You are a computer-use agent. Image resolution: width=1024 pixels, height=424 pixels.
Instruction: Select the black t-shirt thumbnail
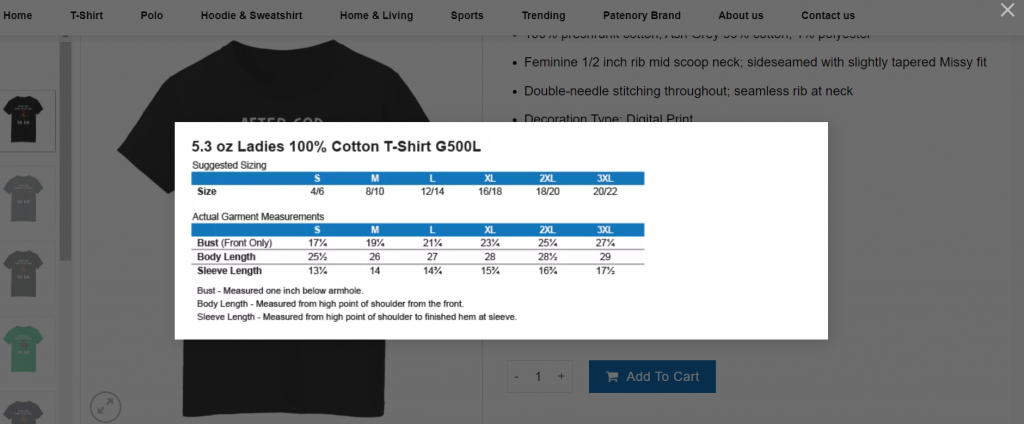pos(24,121)
